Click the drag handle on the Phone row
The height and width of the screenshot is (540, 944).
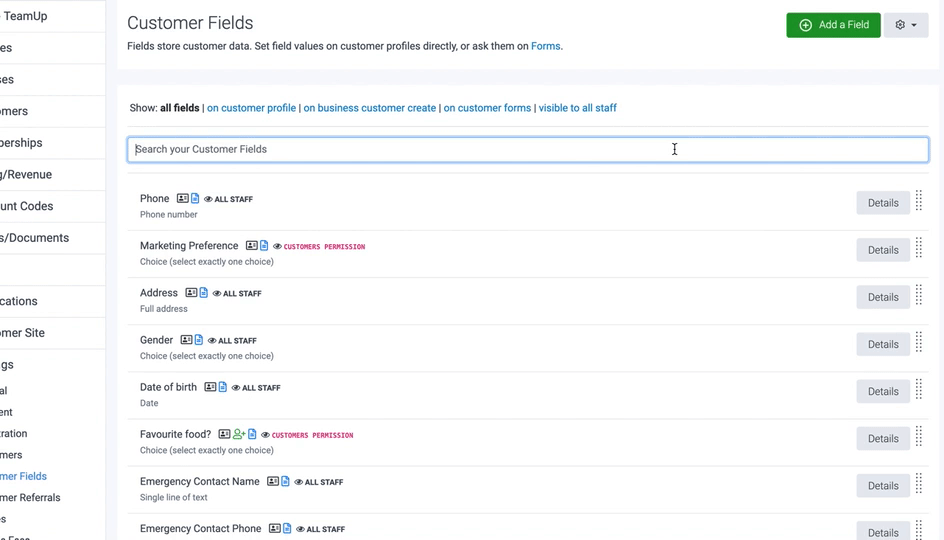pos(918,202)
